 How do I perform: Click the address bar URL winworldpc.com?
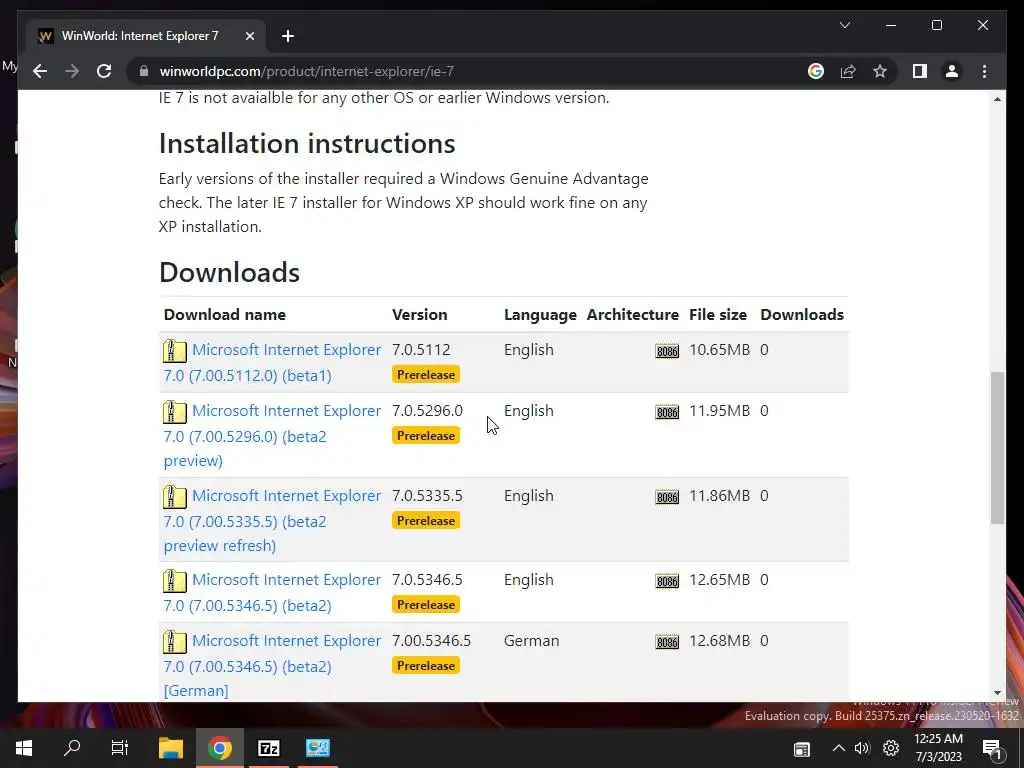[x=306, y=71]
